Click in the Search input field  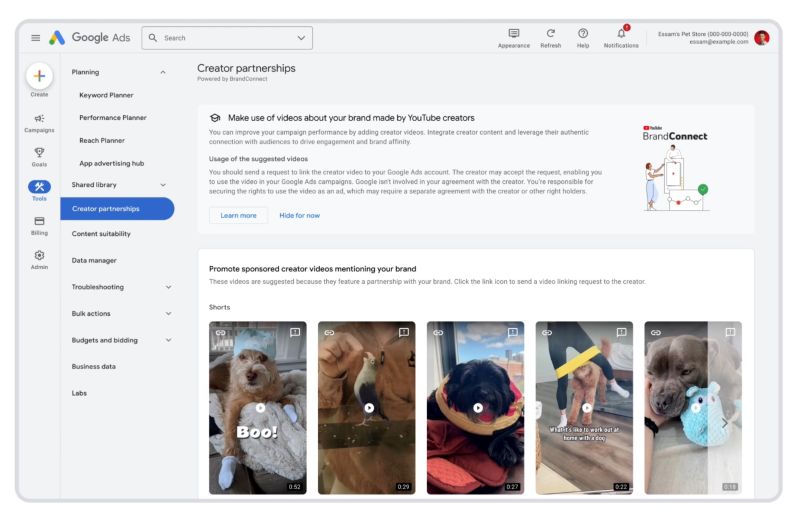227,38
